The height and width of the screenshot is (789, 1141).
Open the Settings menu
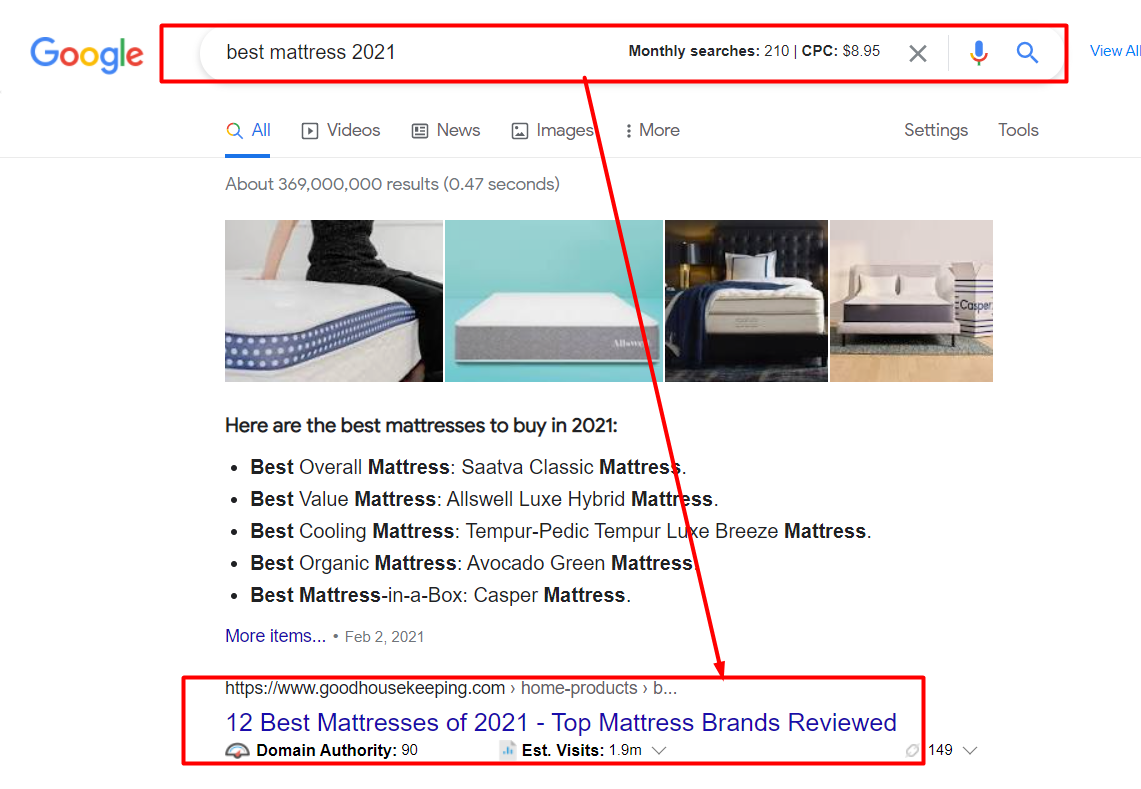[935, 130]
